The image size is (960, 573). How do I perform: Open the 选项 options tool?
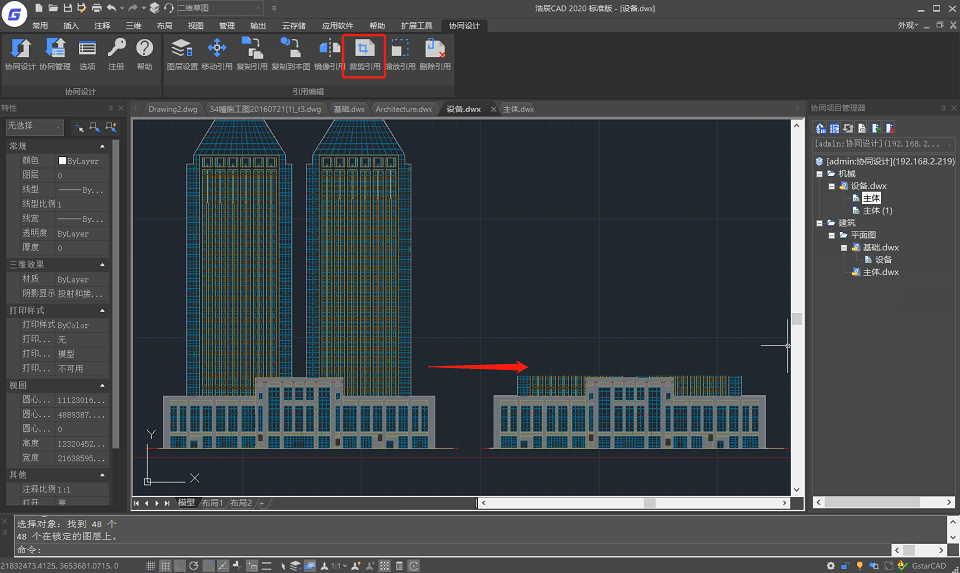(87, 54)
